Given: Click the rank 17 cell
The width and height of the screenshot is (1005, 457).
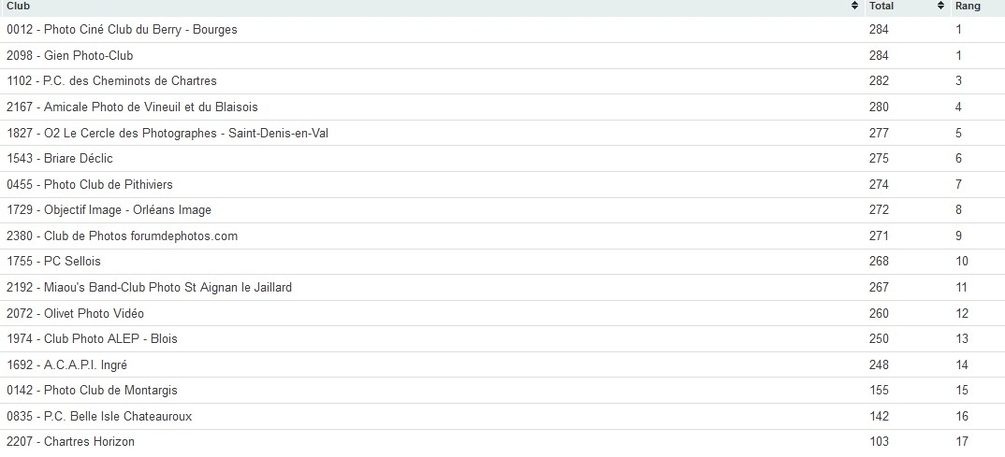Looking at the screenshot, I should point(962,442).
